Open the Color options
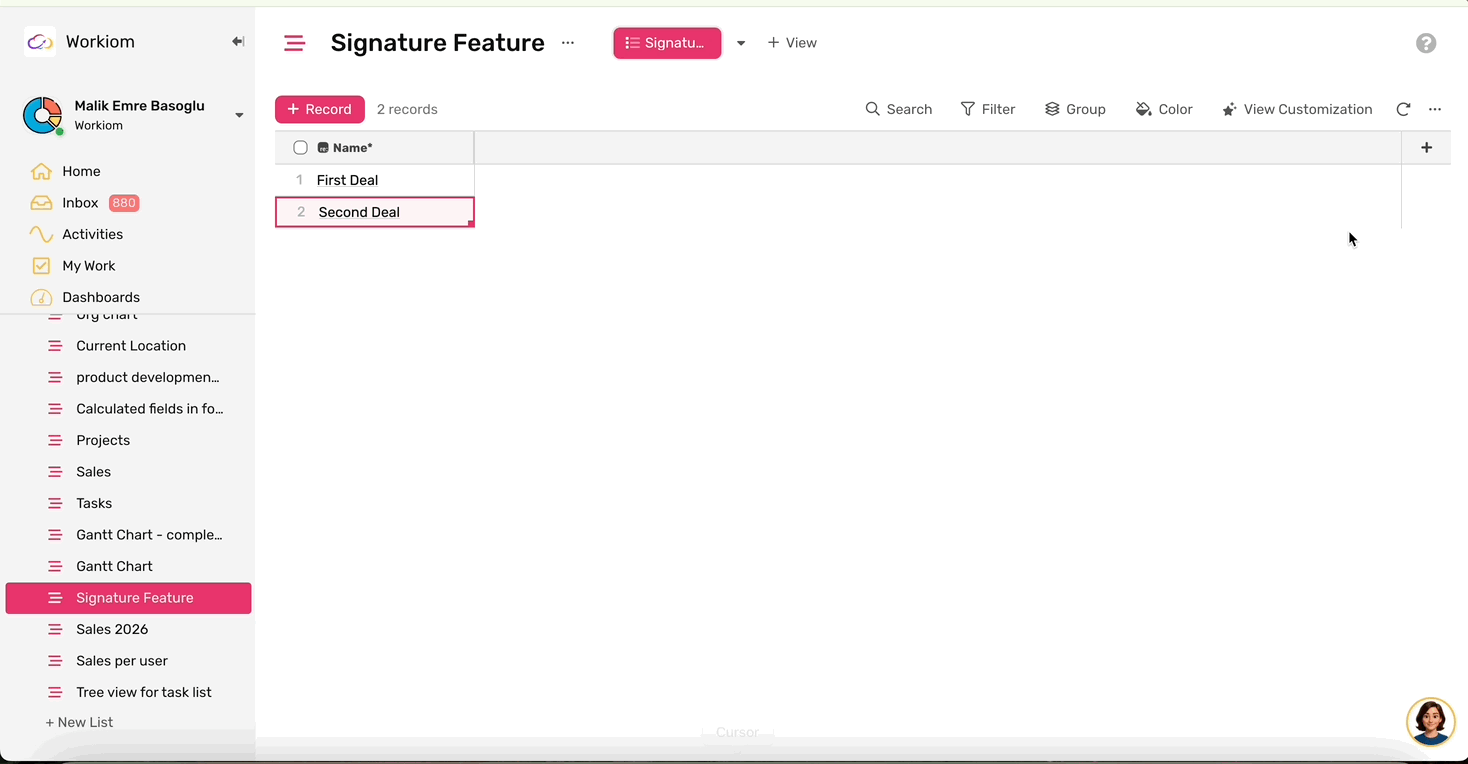 tap(1164, 109)
